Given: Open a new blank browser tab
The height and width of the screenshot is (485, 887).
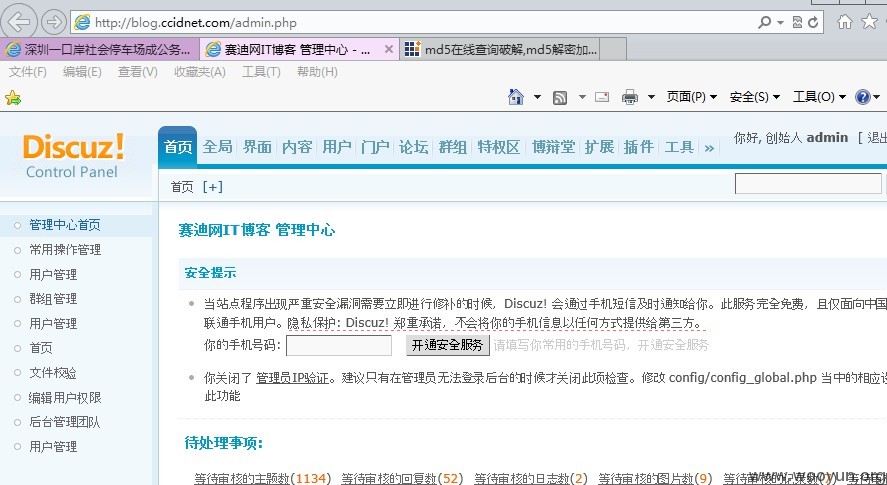Looking at the screenshot, I should (613, 50).
